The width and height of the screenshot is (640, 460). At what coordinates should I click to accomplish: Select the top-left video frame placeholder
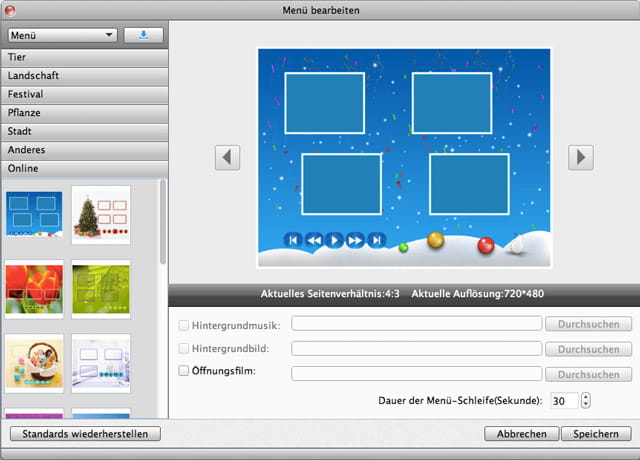325,103
